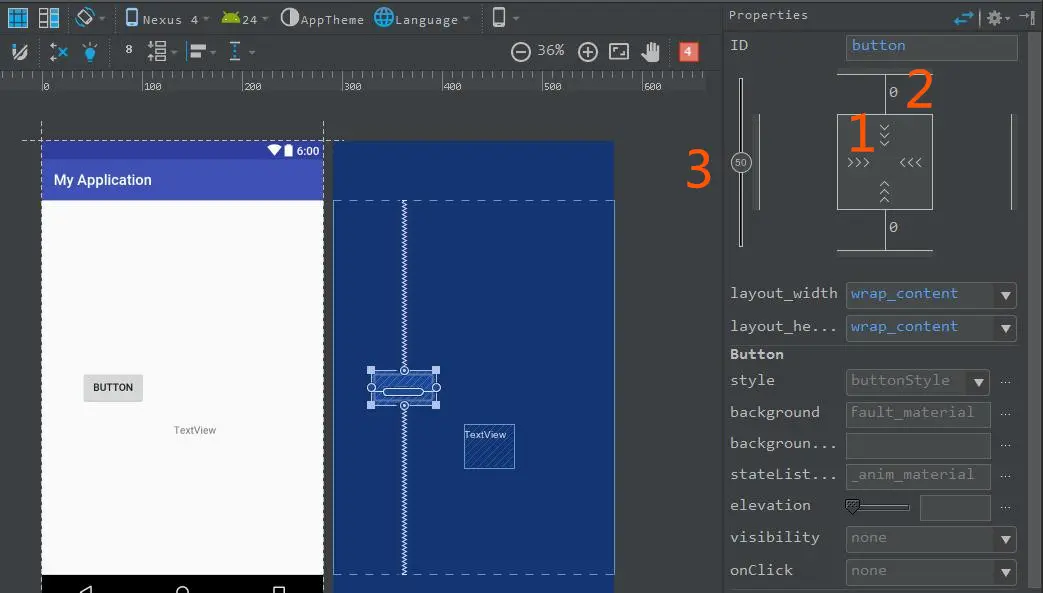Toggle the top inner chevrons in constraint widget
This screenshot has width=1043, height=593.
click(x=885, y=134)
